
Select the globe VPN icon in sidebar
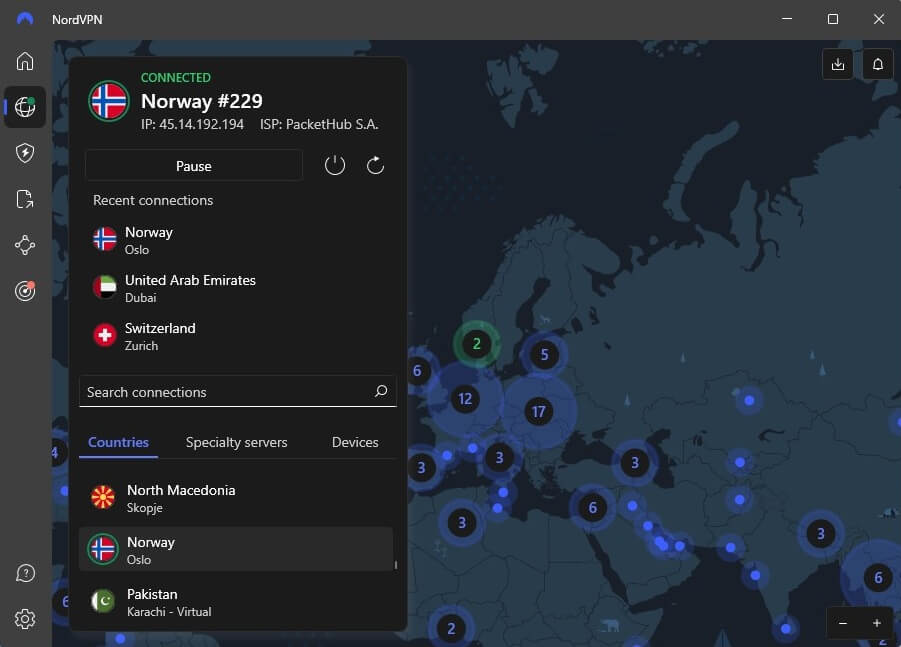(x=25, y=107)
